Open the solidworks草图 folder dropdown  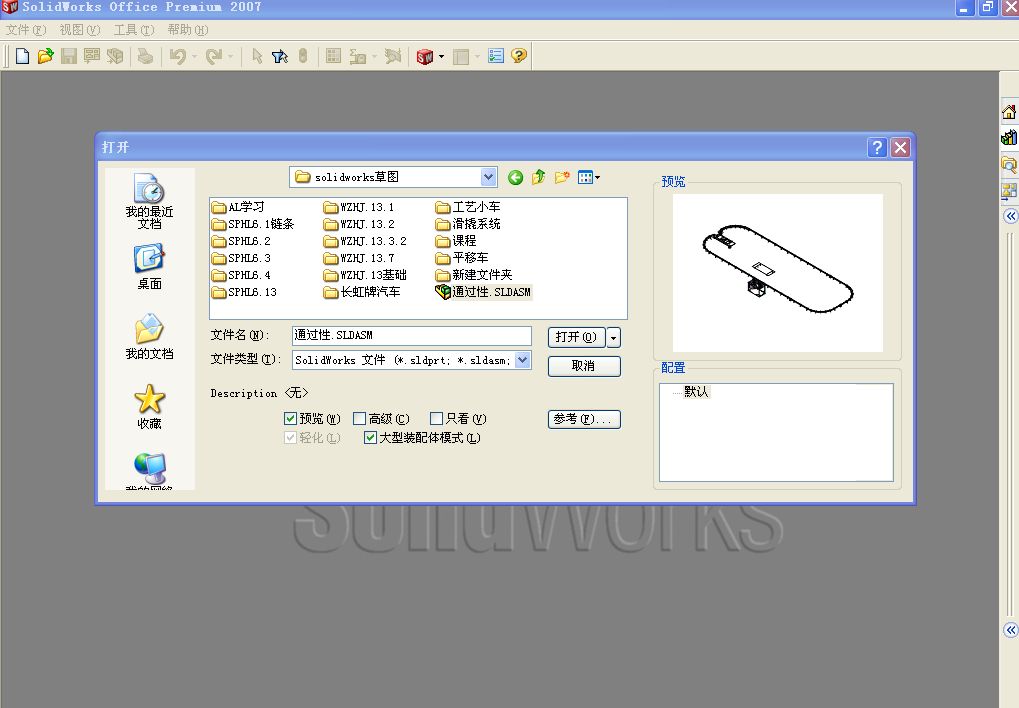tap(489, 177)
